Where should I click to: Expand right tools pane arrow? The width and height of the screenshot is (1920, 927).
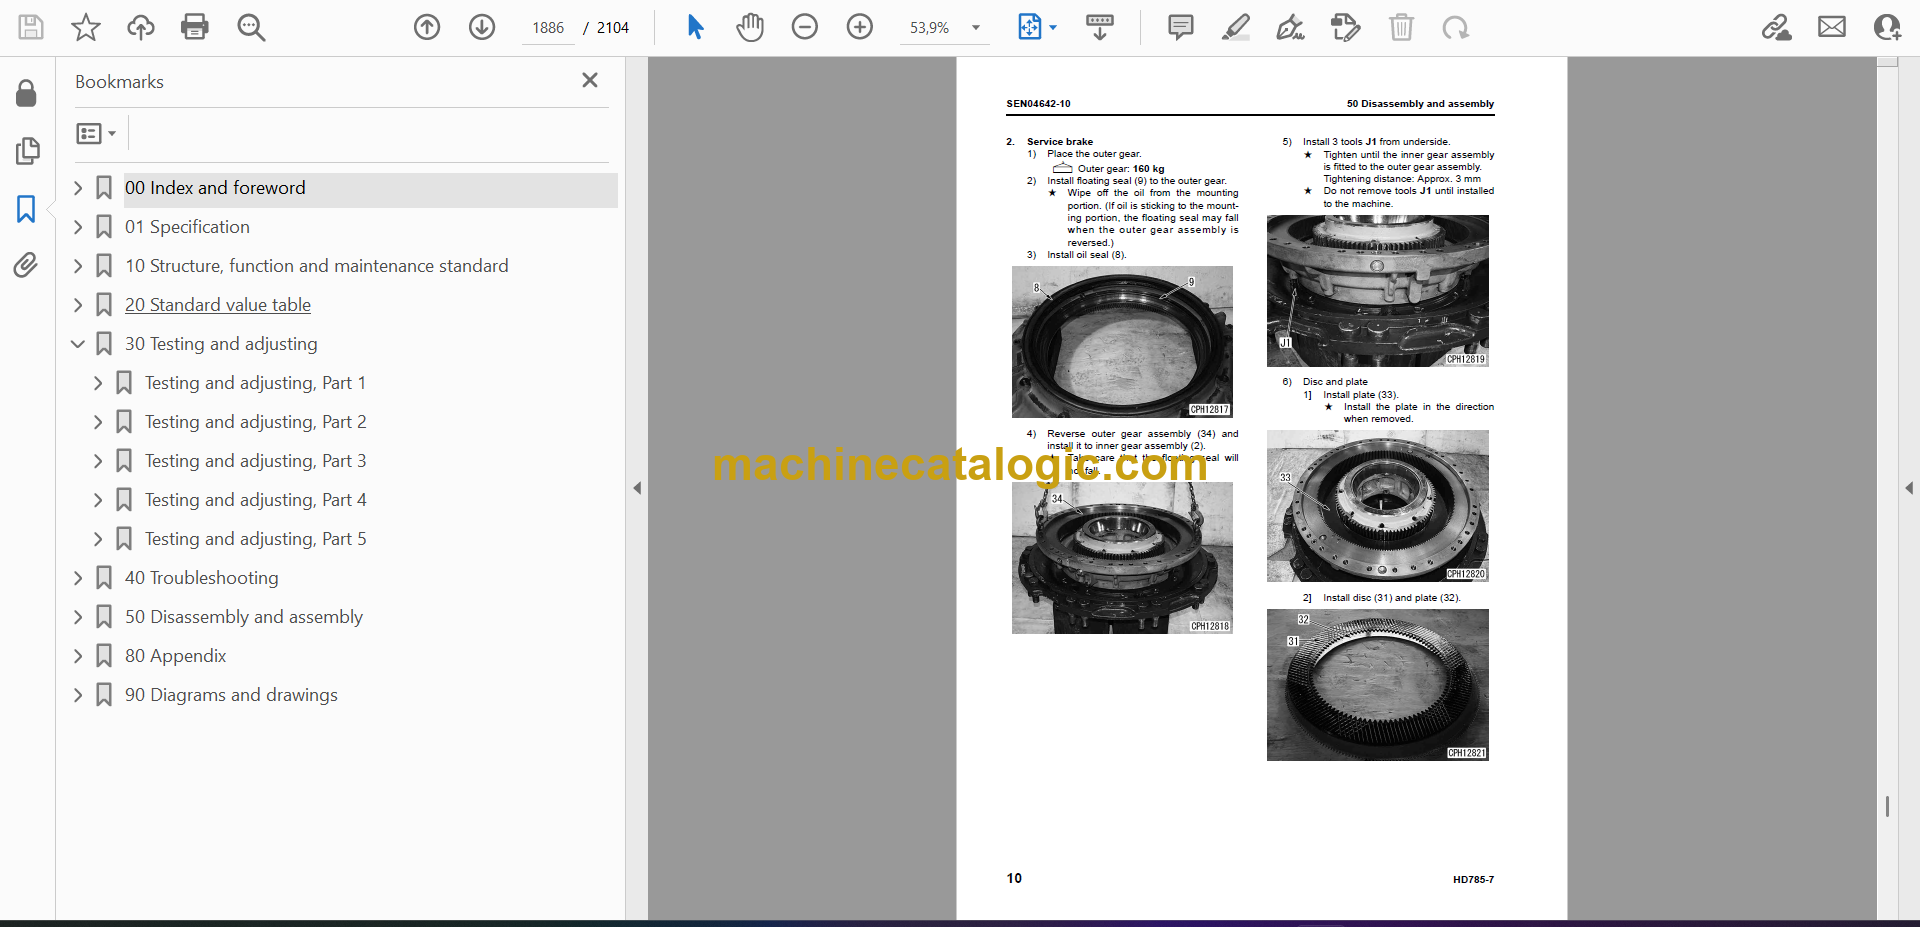click(x=1909, y=488)
